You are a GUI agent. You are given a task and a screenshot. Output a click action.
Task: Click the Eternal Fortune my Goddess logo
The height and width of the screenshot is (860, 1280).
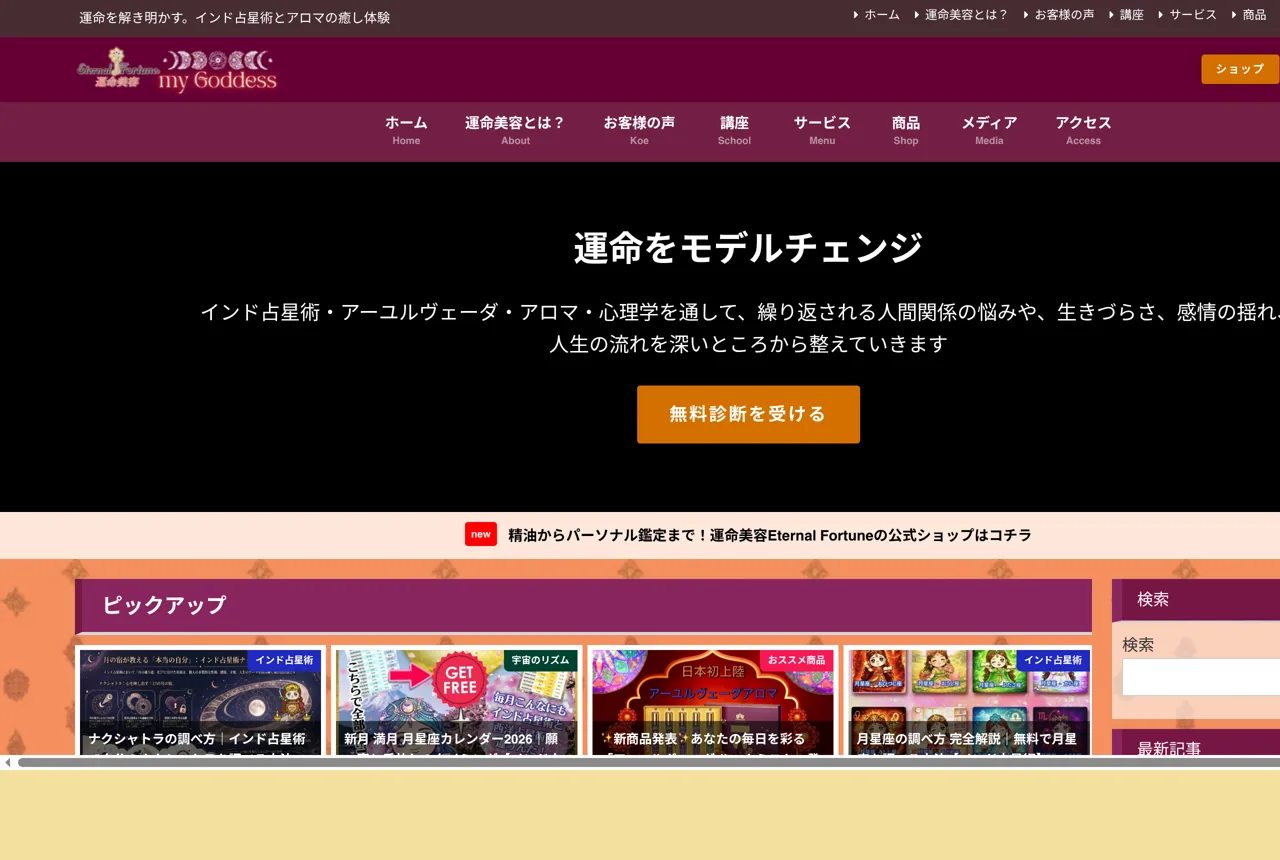point(177,70)
